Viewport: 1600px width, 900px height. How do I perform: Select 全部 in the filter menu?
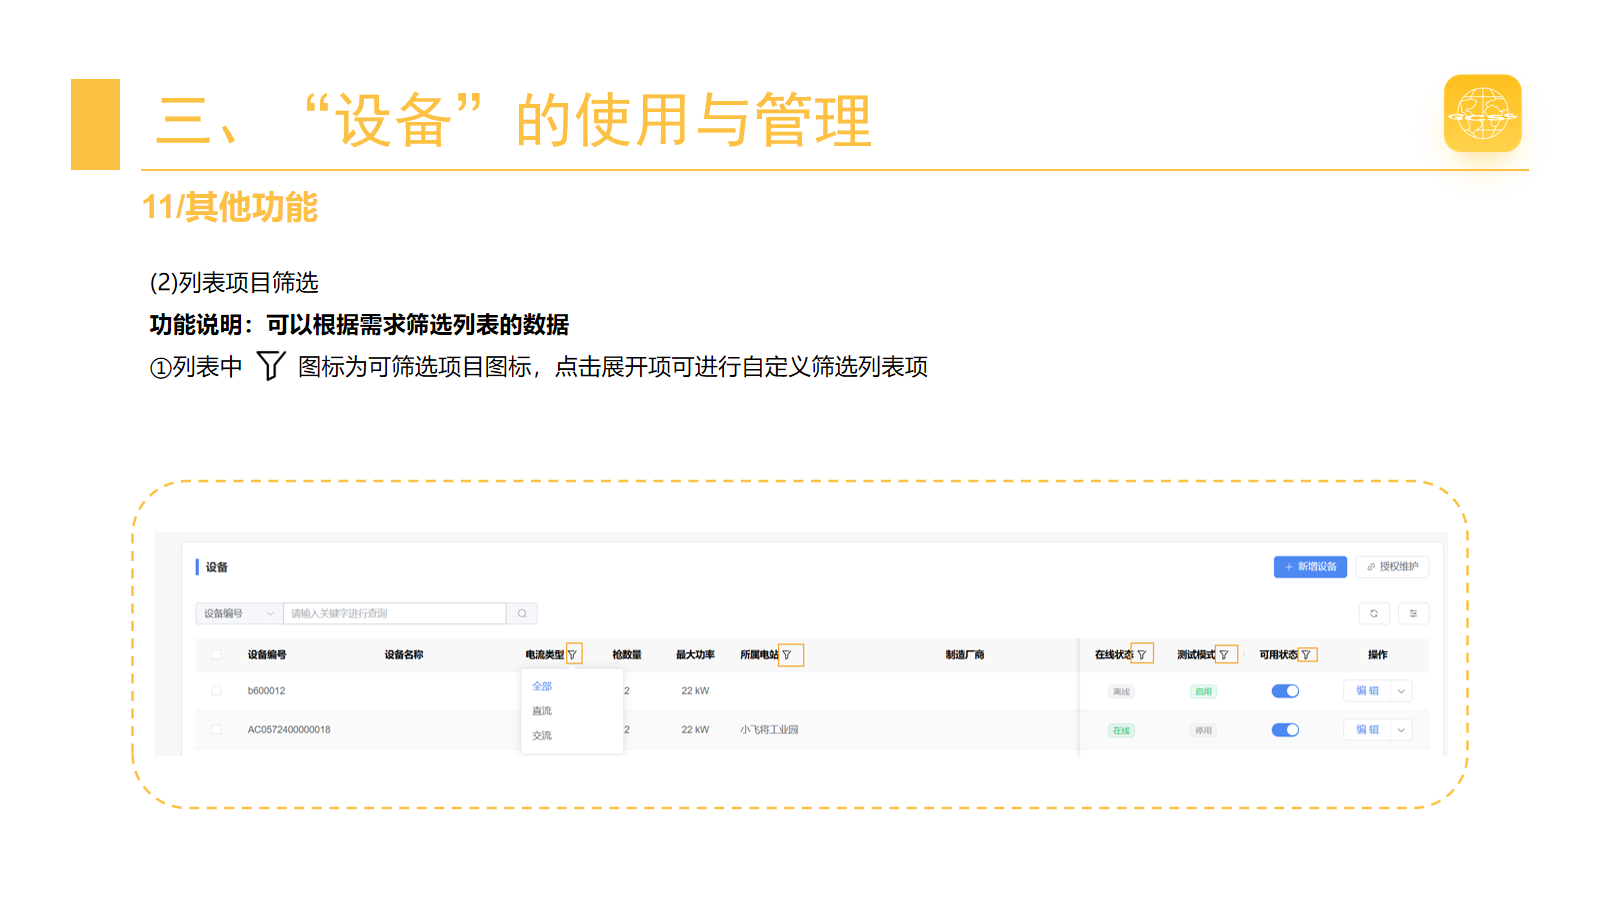542,686
